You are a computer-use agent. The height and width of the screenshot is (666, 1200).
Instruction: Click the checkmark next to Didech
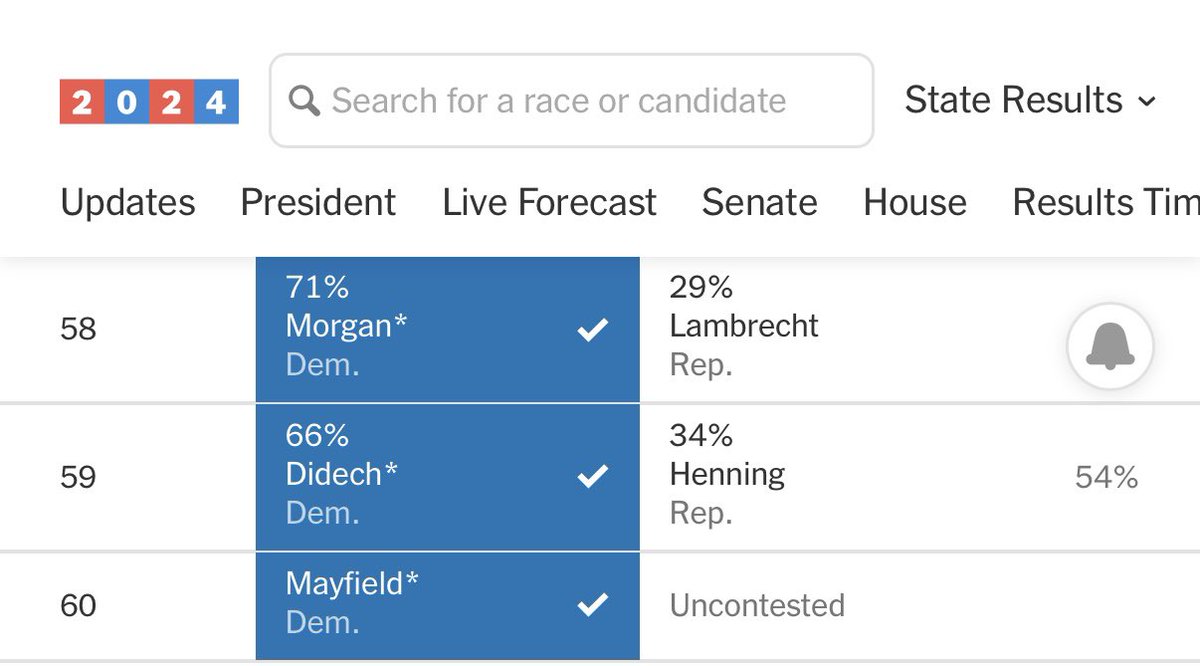593,477
